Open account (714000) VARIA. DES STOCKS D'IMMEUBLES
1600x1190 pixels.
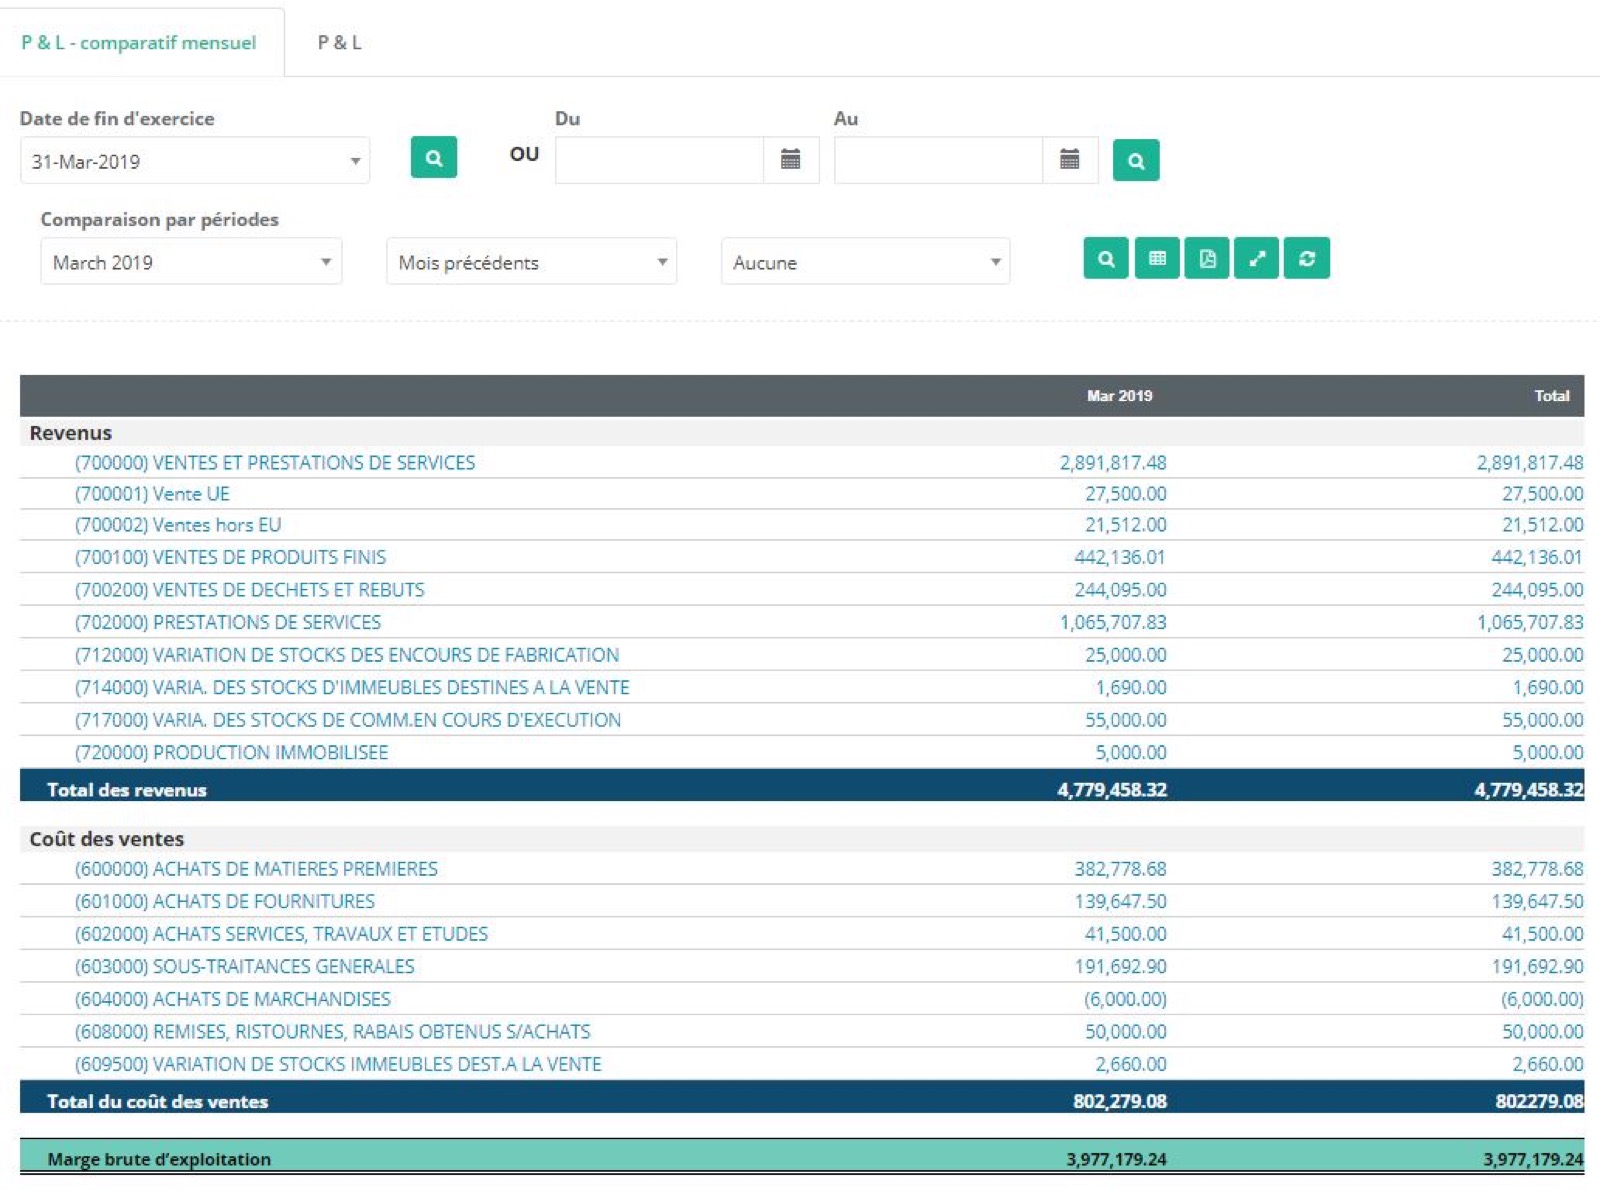[x=352, y=688]
